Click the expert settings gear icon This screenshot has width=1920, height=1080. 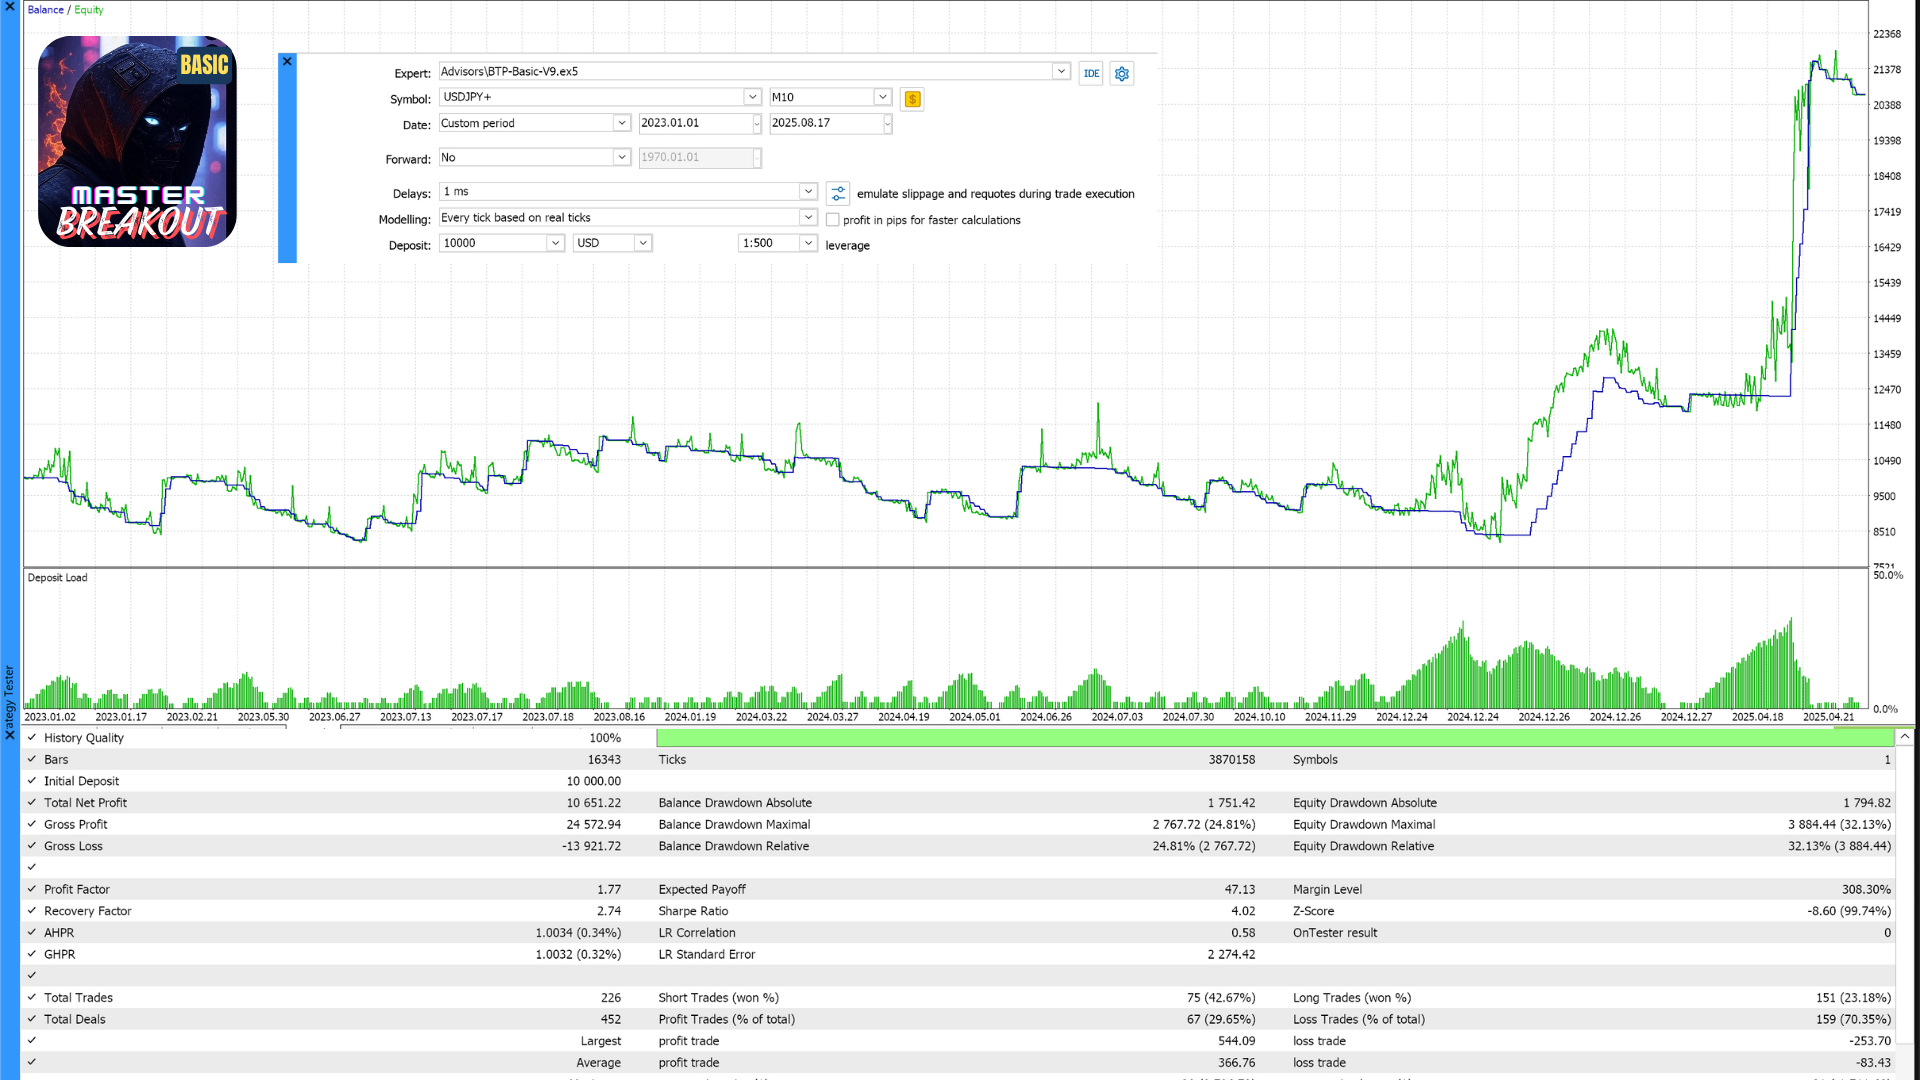pos(1122,73)
